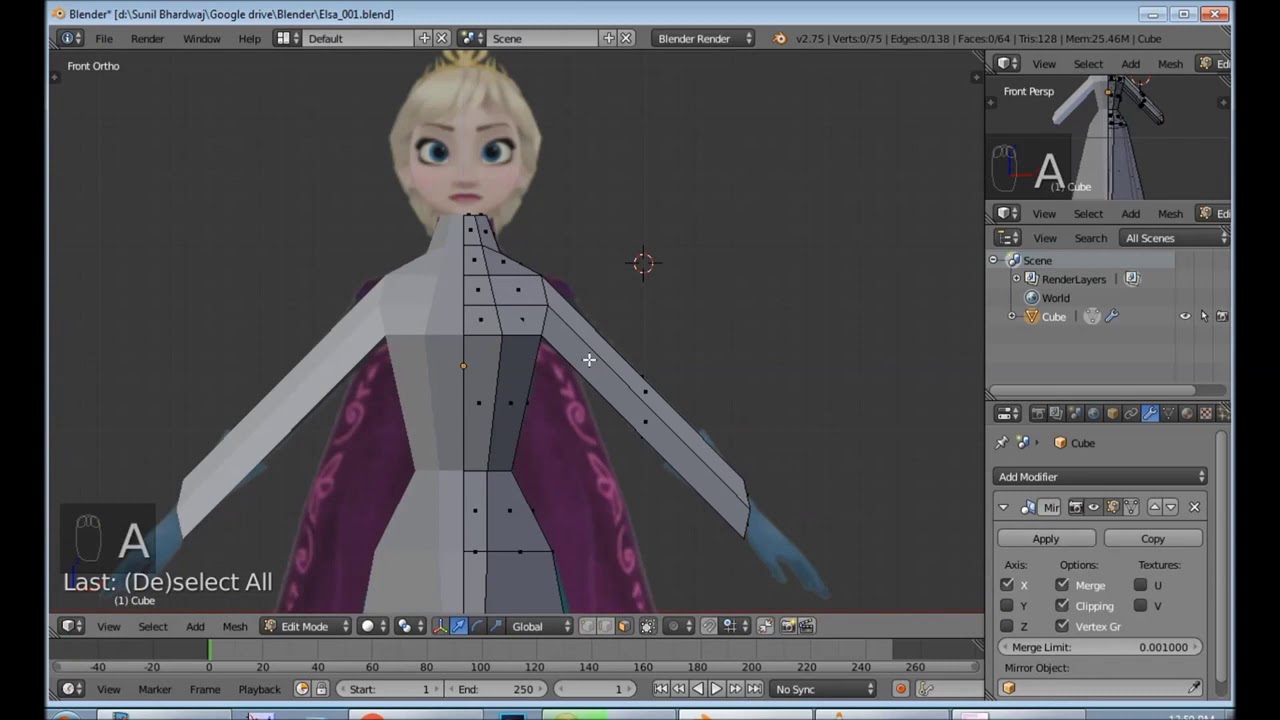This screenshot has height=720, width=1280.
Task: Select the scale manipulator icon
Action: 496,626
